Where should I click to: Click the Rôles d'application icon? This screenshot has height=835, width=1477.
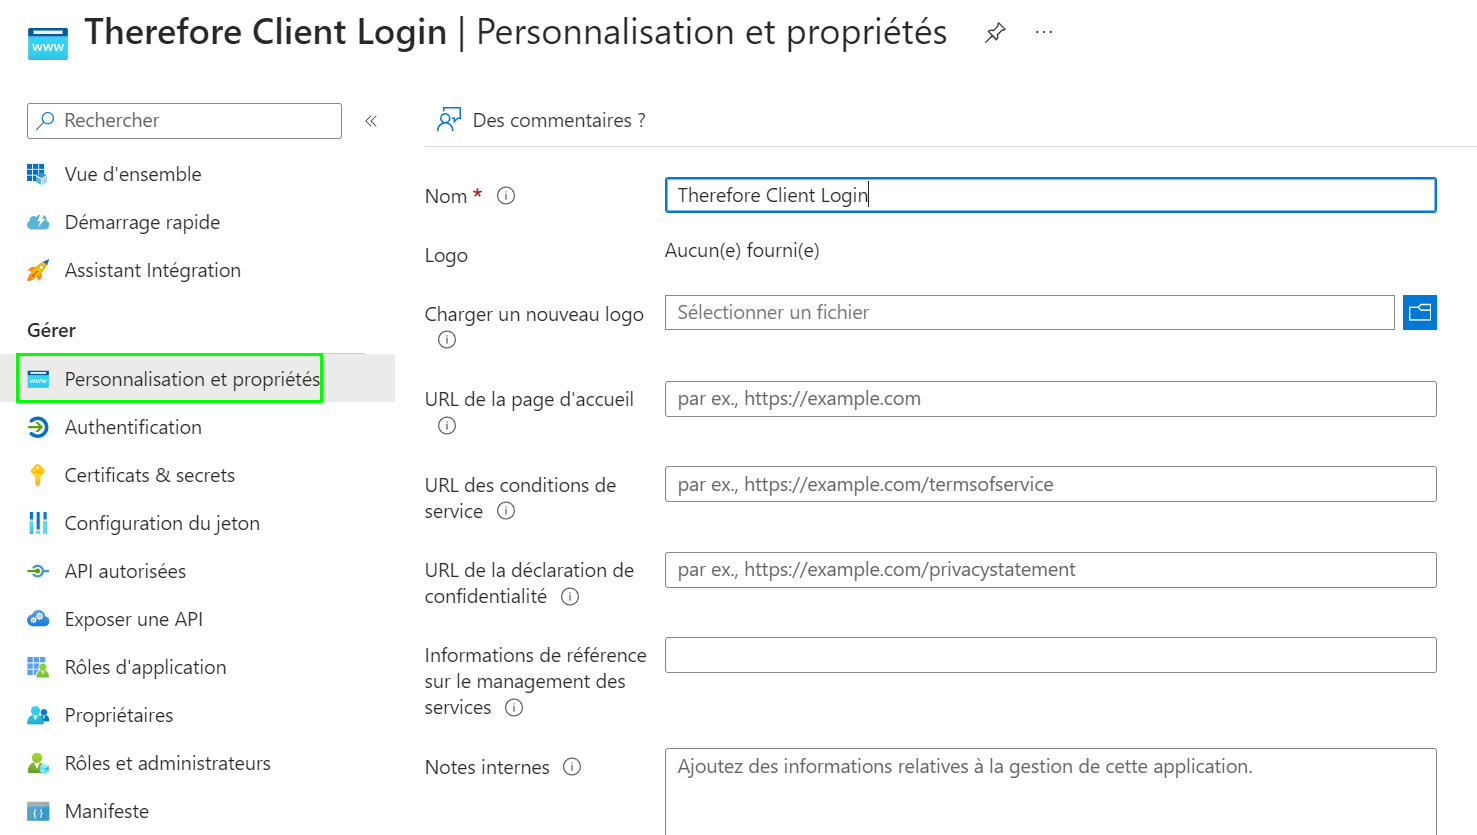pos(37,667)
